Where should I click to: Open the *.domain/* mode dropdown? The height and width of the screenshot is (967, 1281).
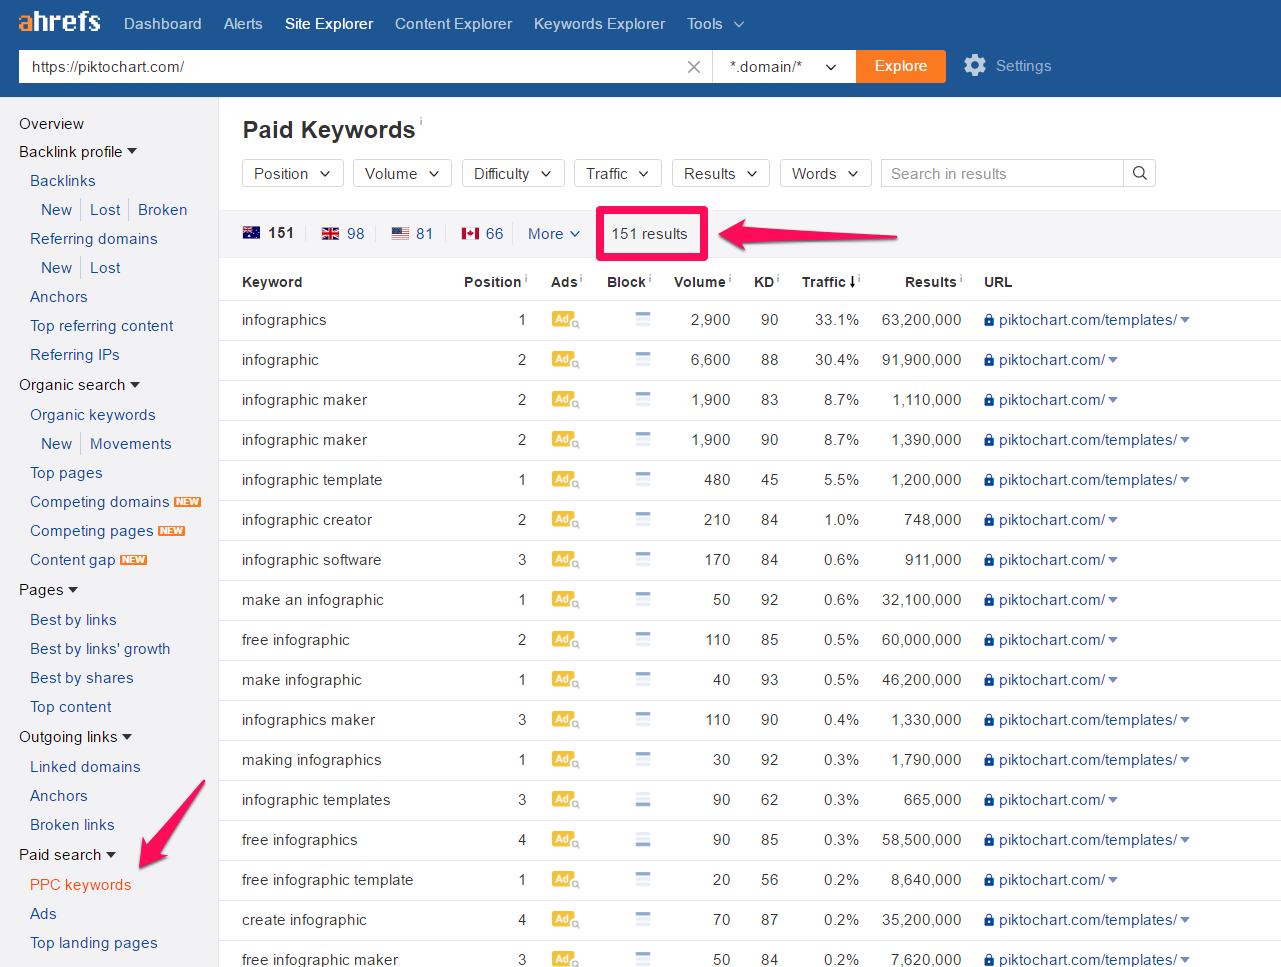[784, 67]
